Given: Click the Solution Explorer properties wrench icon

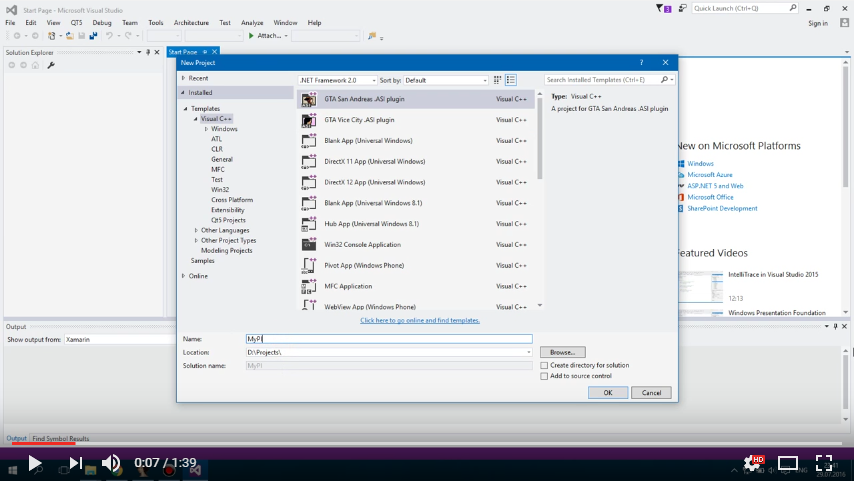Looking at the screenshot, I should click(x=51, y=65).
